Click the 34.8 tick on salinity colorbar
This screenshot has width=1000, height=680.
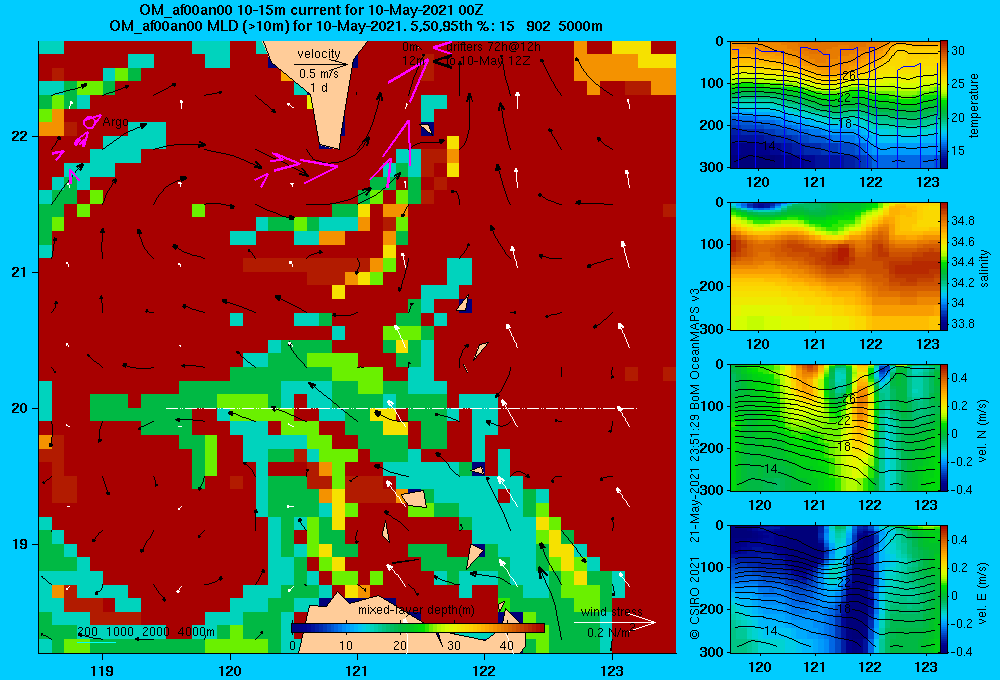point(963,221)
